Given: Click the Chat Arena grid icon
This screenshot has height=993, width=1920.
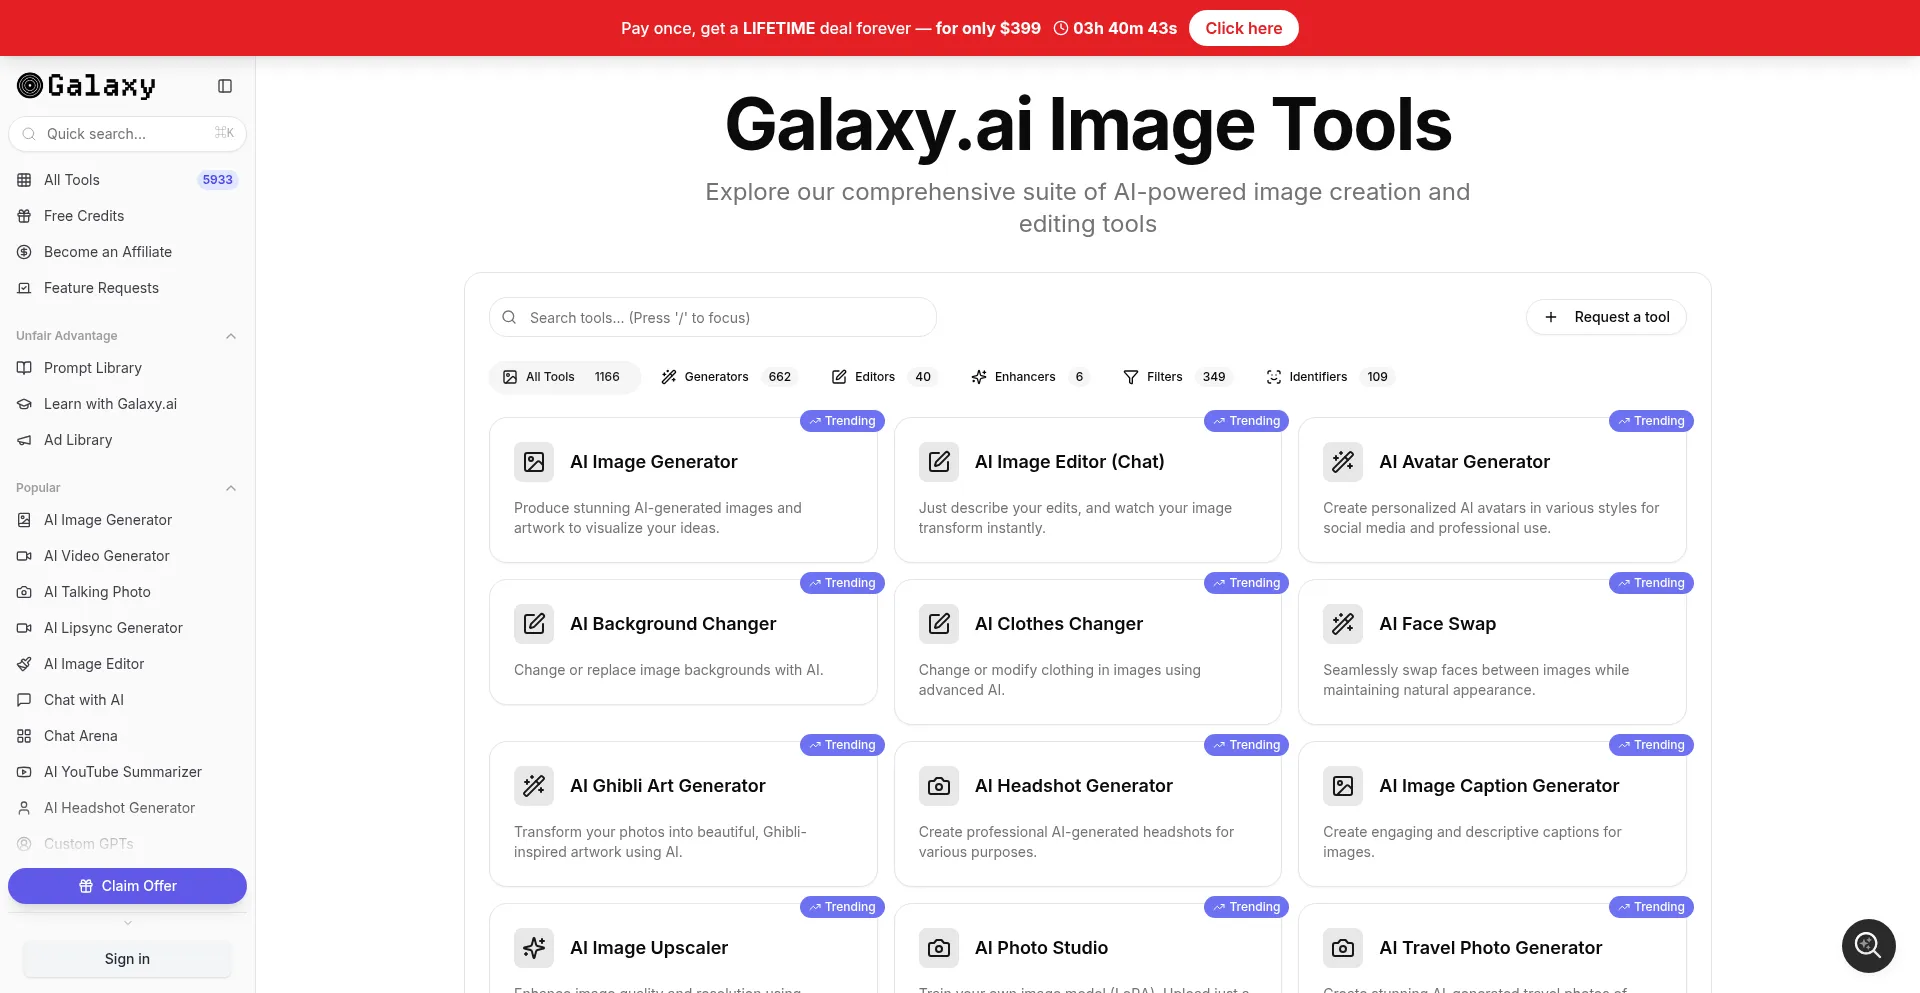Looking at the screenshot, I should (x=24, y=736).
